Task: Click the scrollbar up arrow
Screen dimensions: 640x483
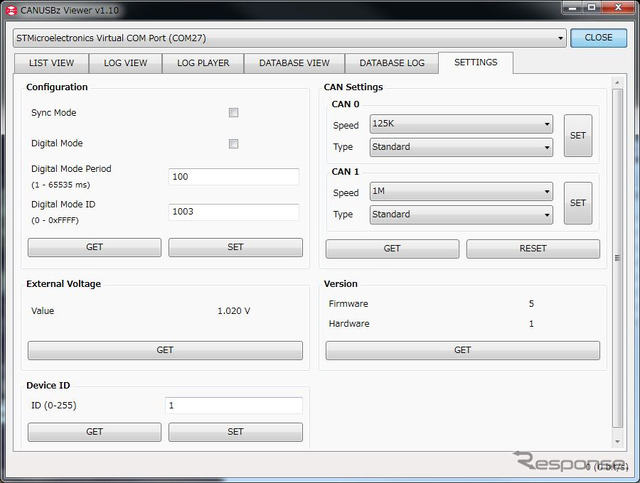Action: 618,83
